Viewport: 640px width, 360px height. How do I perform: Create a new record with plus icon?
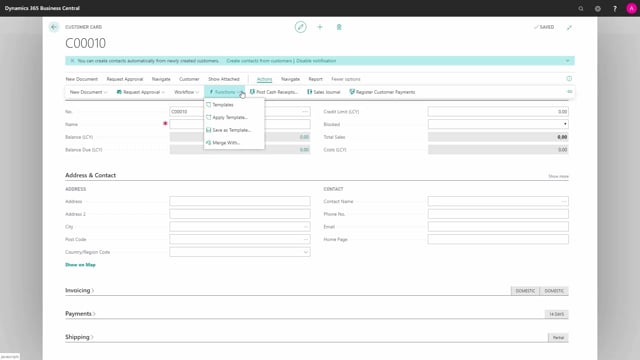320,27
